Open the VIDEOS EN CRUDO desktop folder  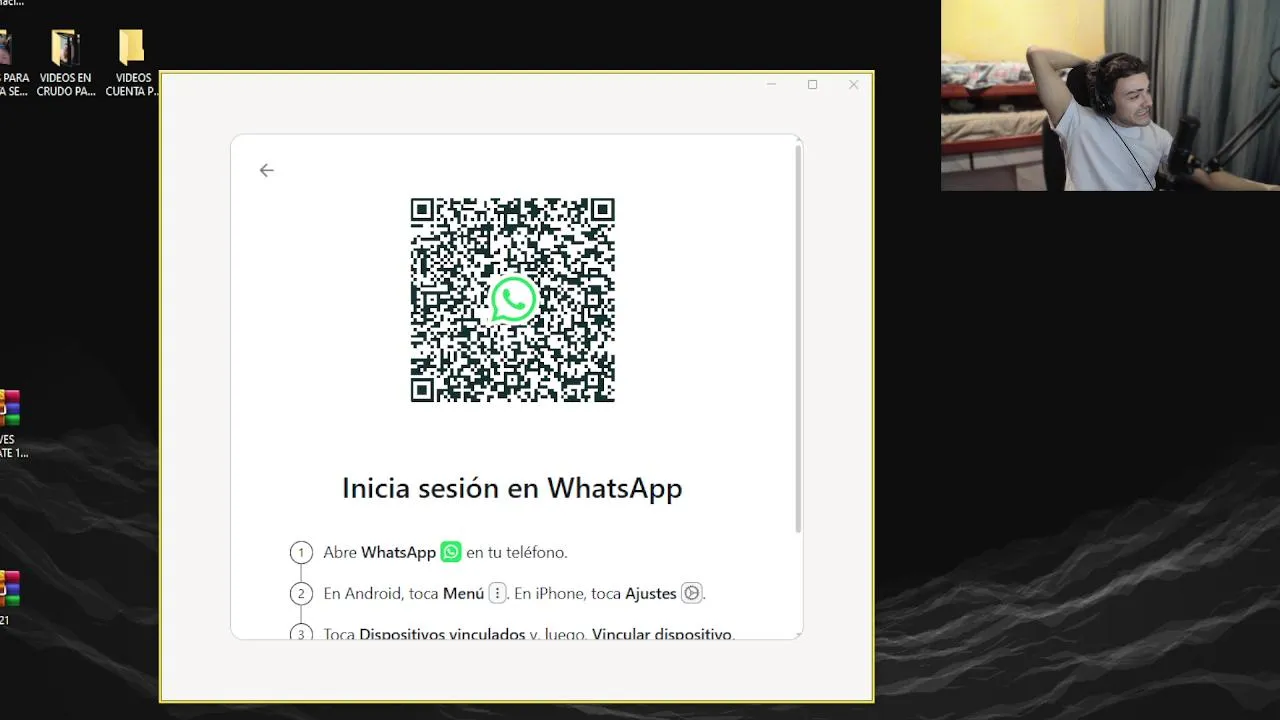tap(66, 63)
